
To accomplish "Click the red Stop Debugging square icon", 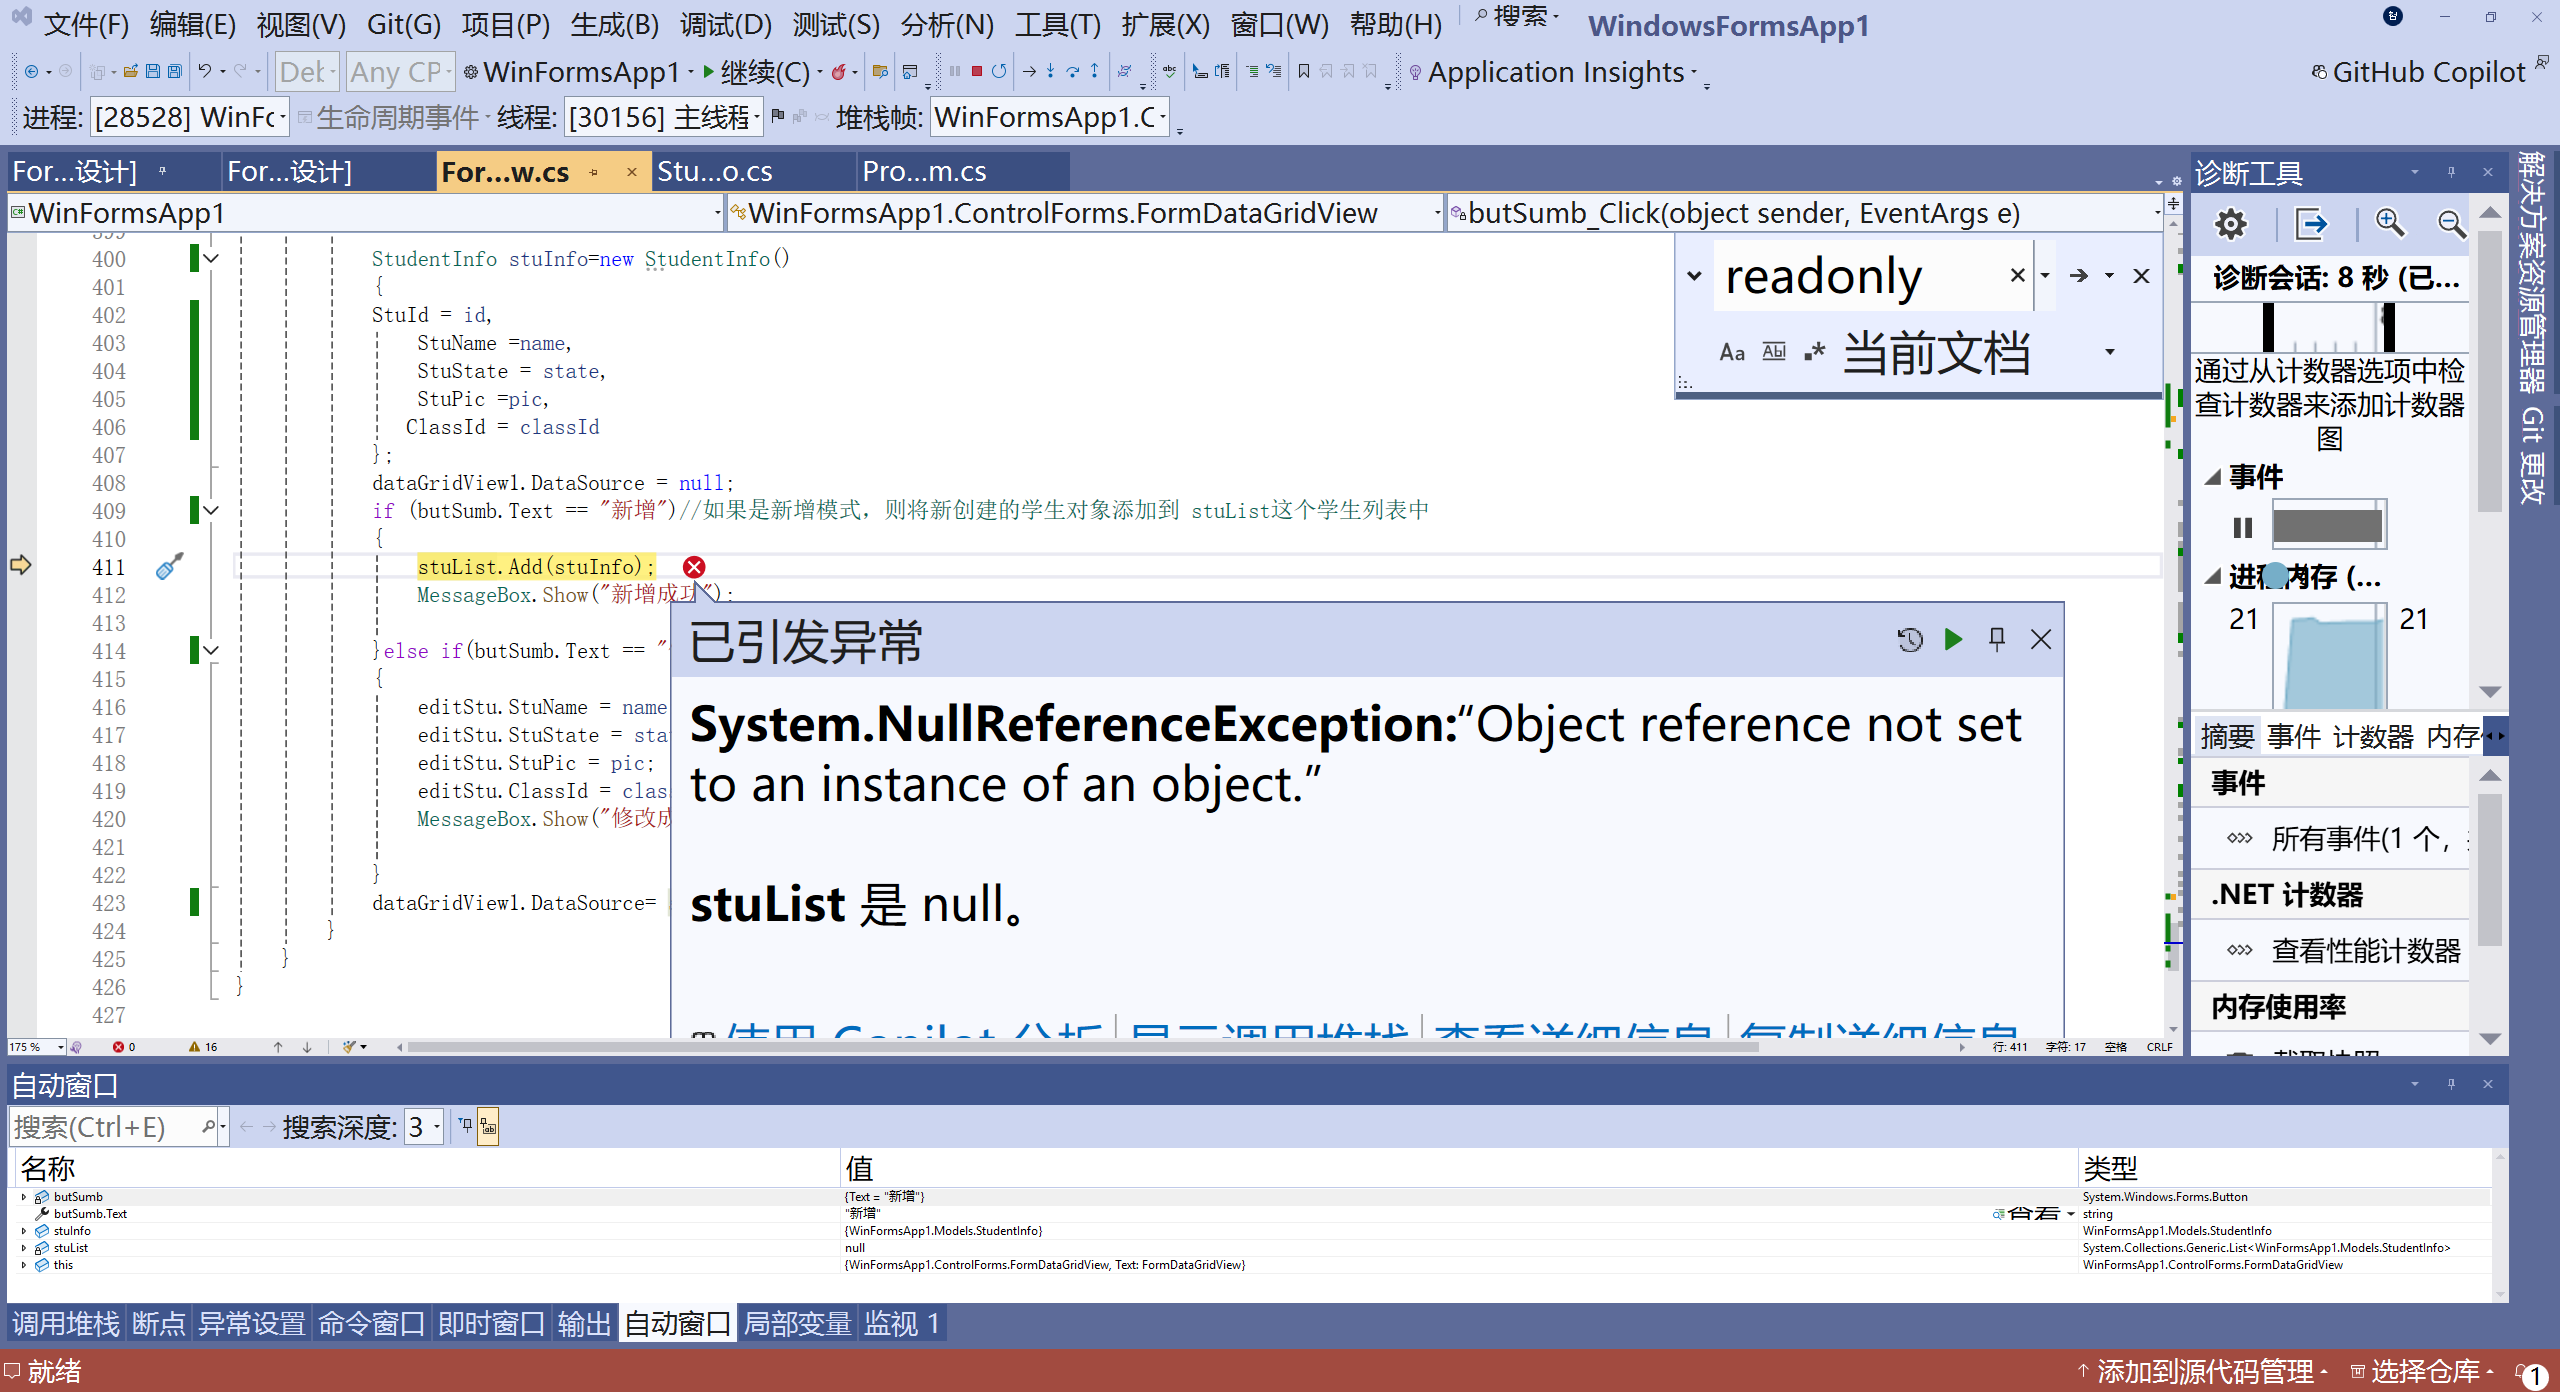I will (x=976, y=71).
